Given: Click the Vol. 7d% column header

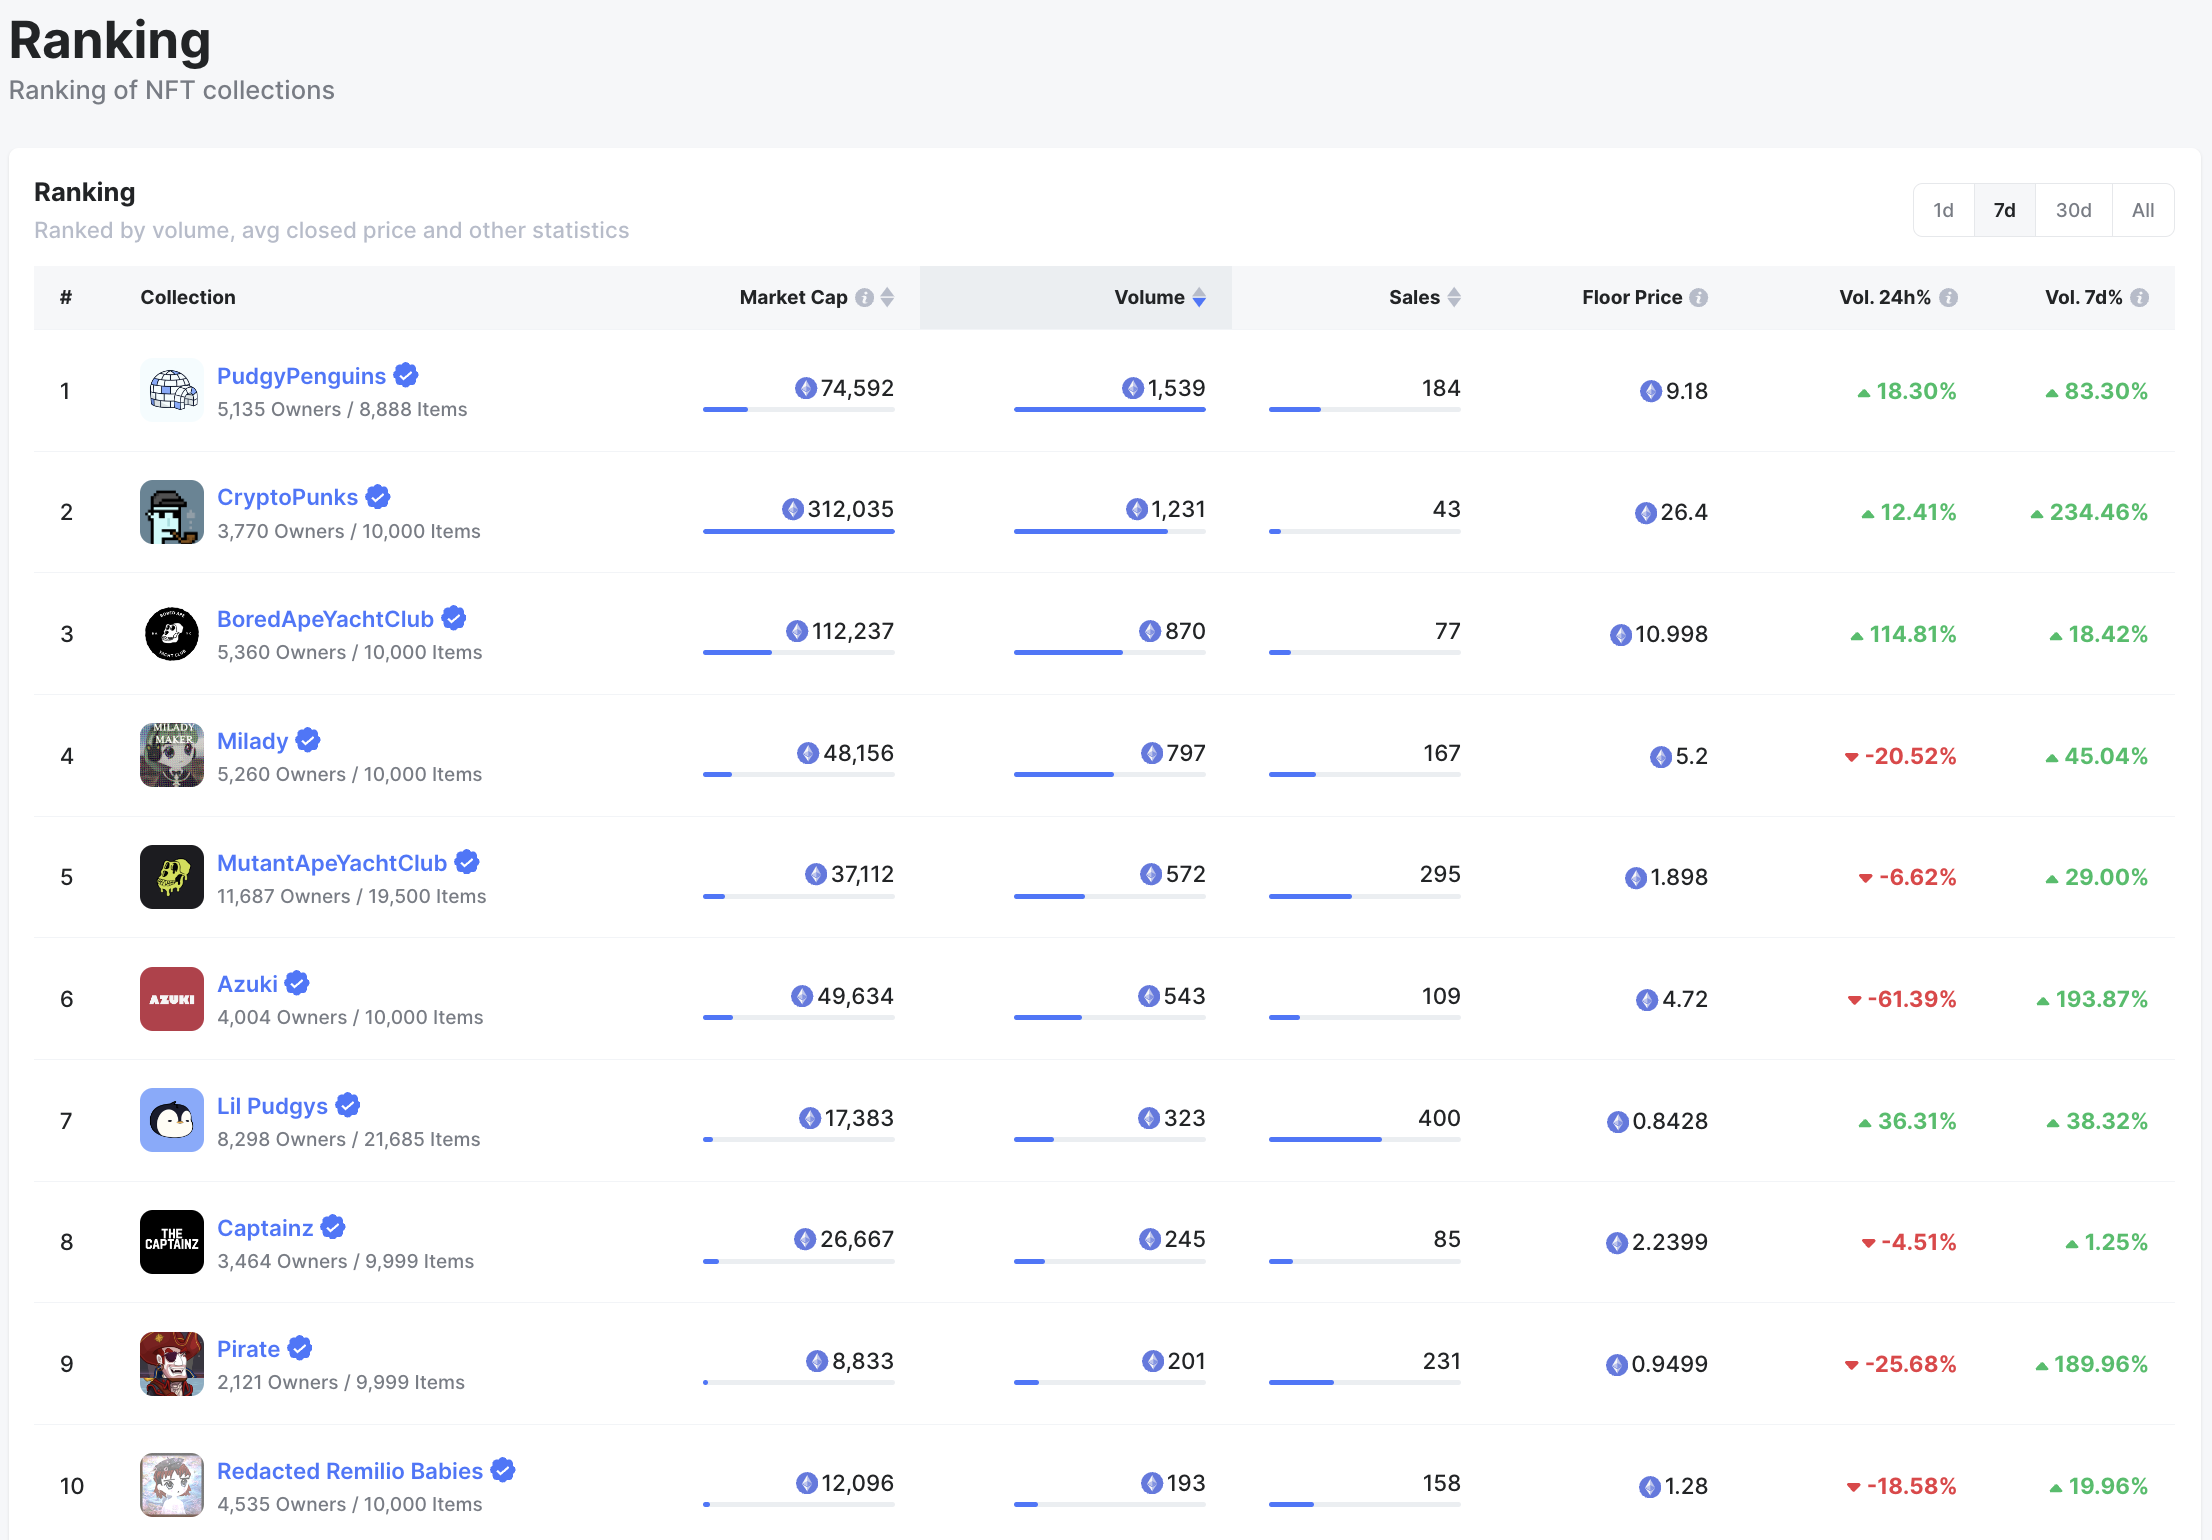Looking at the screenshot, I should [x=2083, y=298].
